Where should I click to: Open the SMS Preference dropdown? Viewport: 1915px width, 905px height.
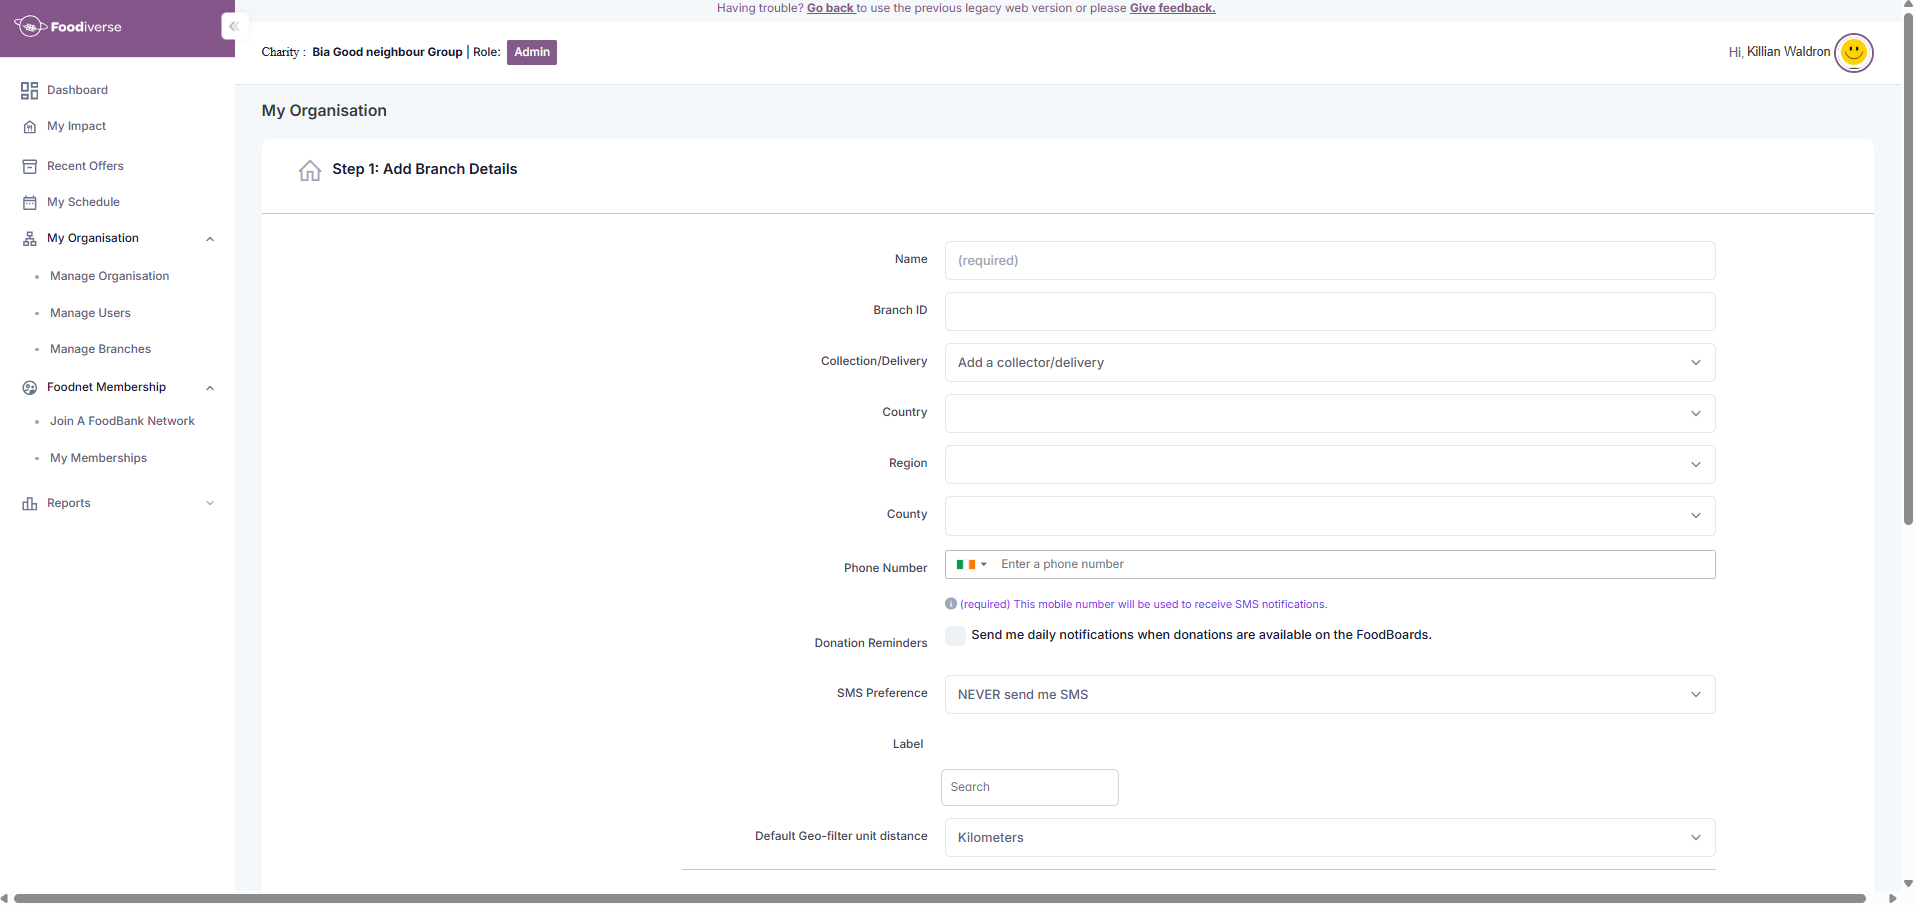coord(1329,695)
